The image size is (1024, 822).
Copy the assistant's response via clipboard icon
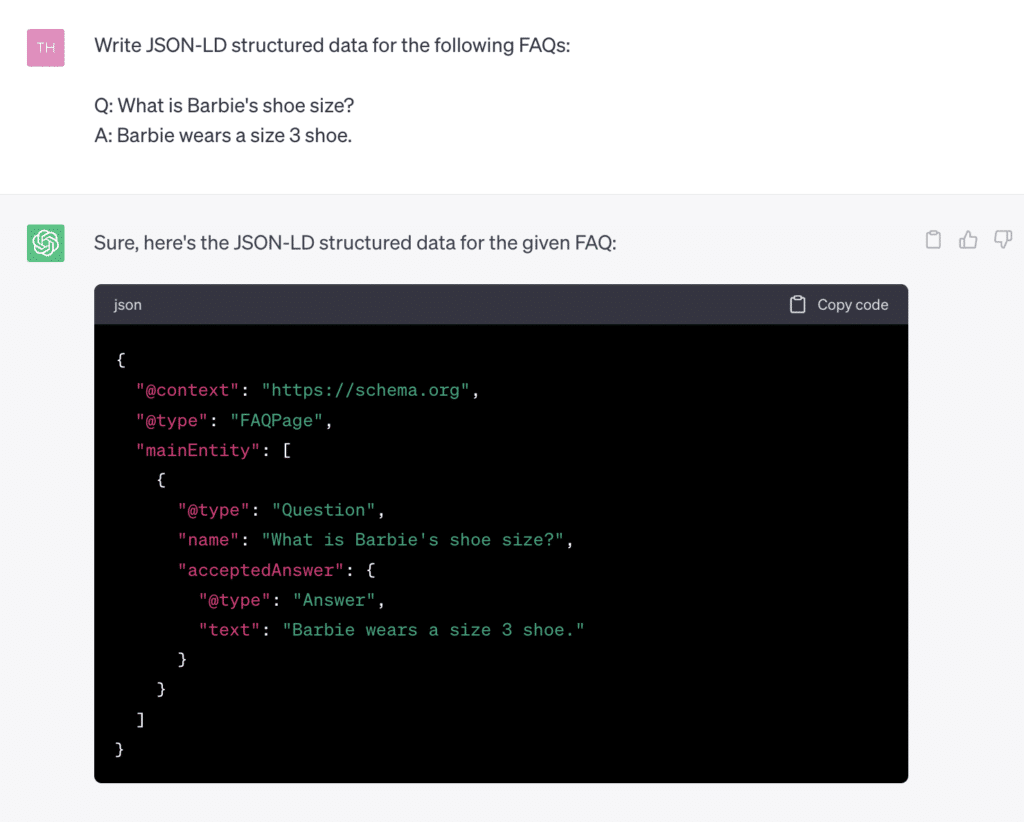click(932, 239)
